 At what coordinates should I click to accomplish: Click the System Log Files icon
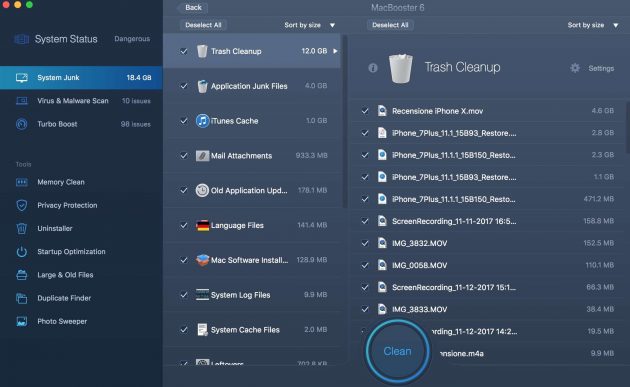[202, 295]
